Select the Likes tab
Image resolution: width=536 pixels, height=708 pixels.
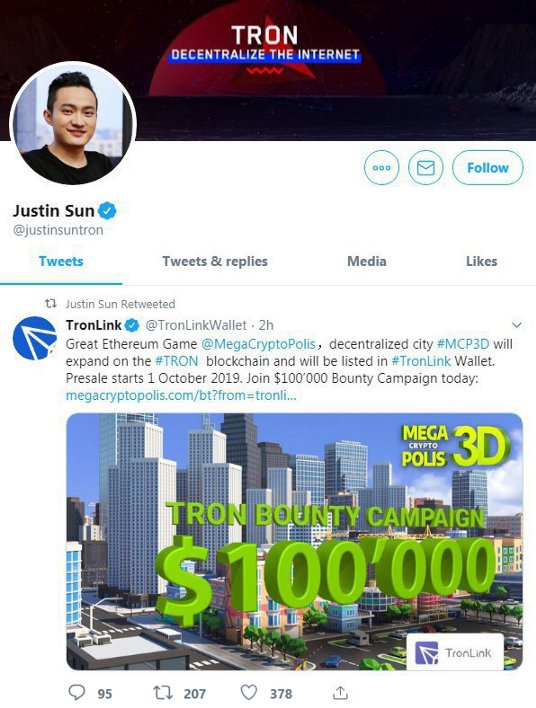pyautogui.click(x=481, y=261)
